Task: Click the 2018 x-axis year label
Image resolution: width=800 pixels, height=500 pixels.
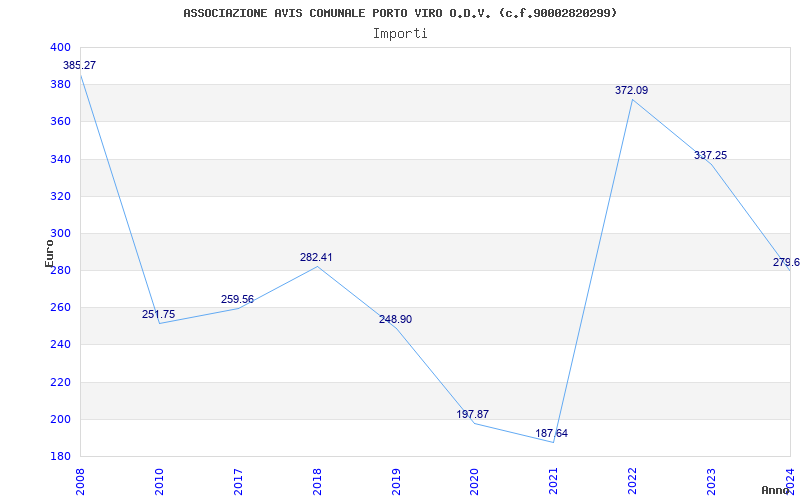Action: (x=316, y=481)
